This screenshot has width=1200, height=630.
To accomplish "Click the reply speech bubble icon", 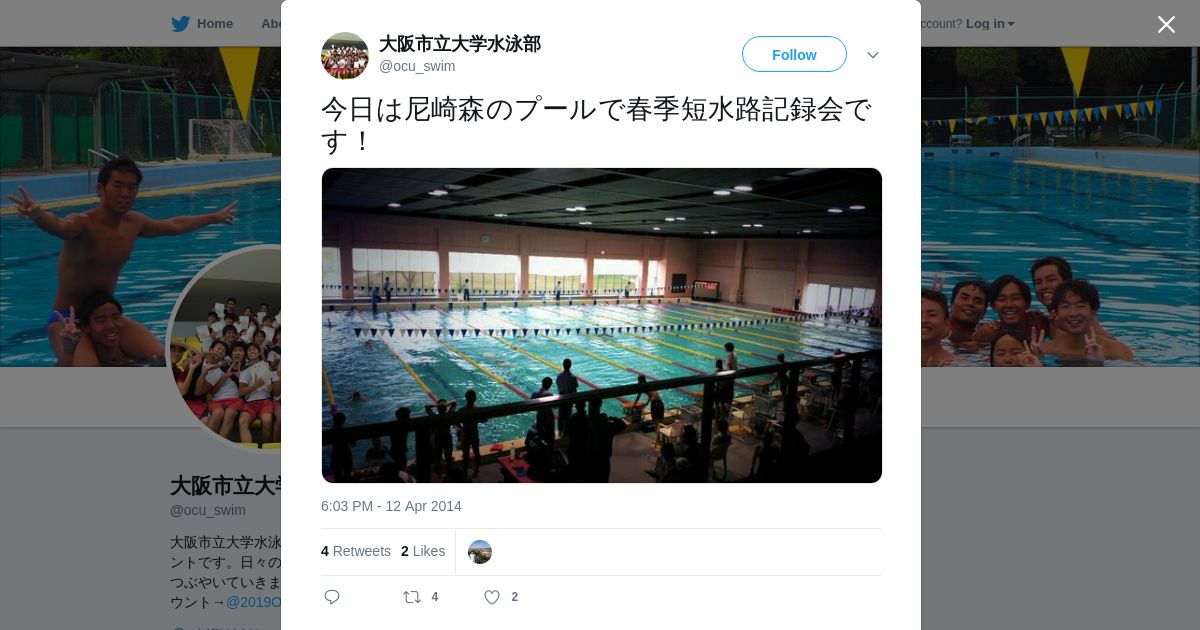I will coord(332,597).
